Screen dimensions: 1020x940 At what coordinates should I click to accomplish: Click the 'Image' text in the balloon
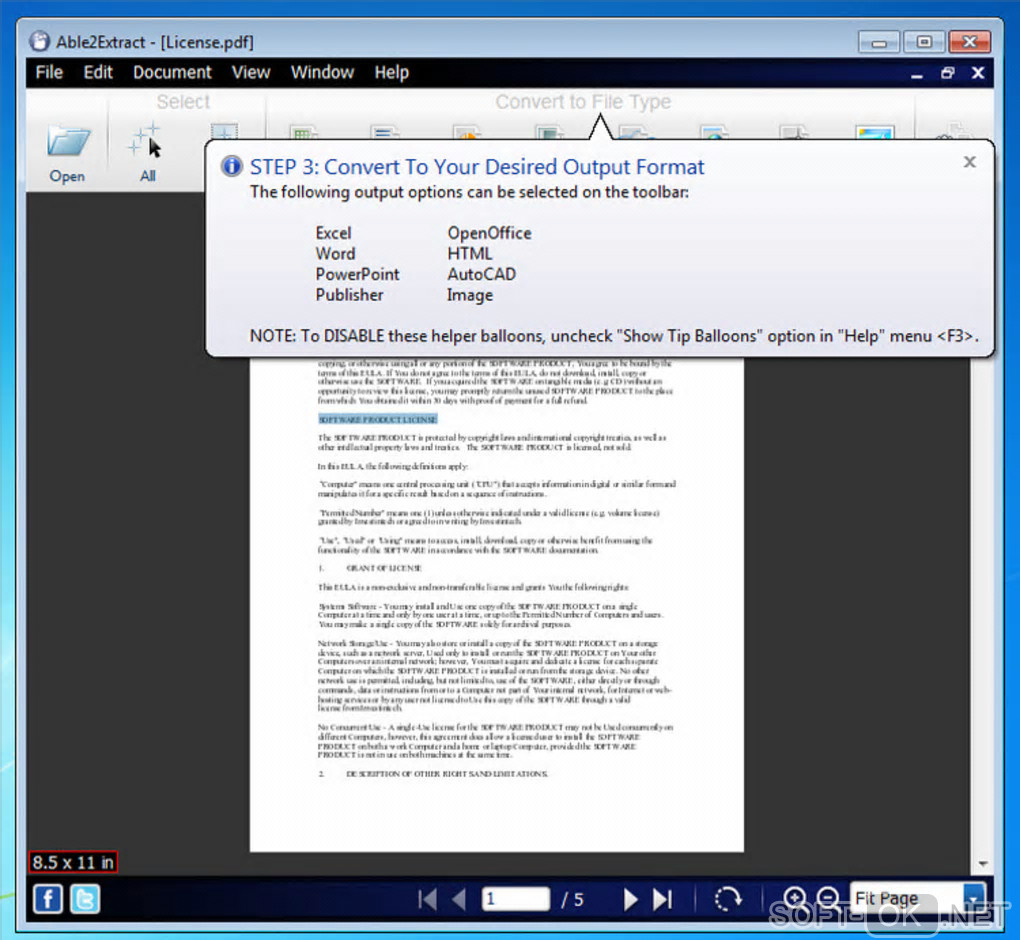(x=470, y=295)
